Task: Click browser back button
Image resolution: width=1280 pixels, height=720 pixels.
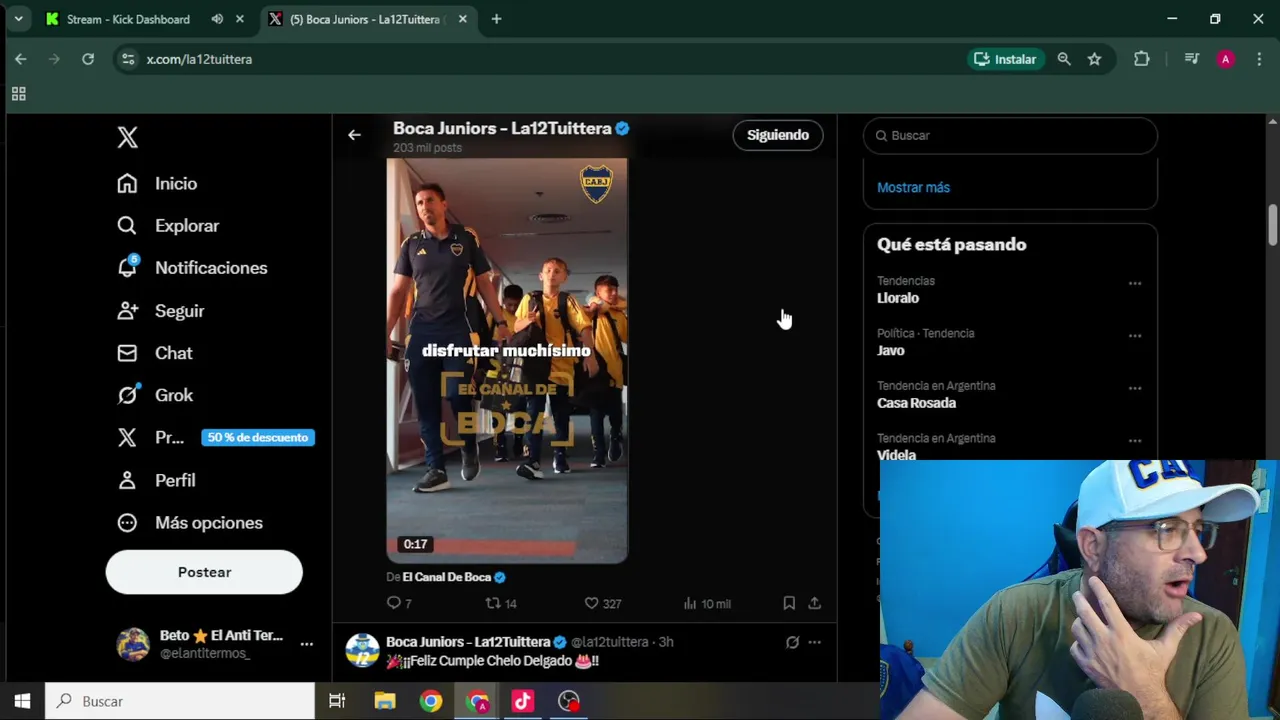Action: coord(21,59)
